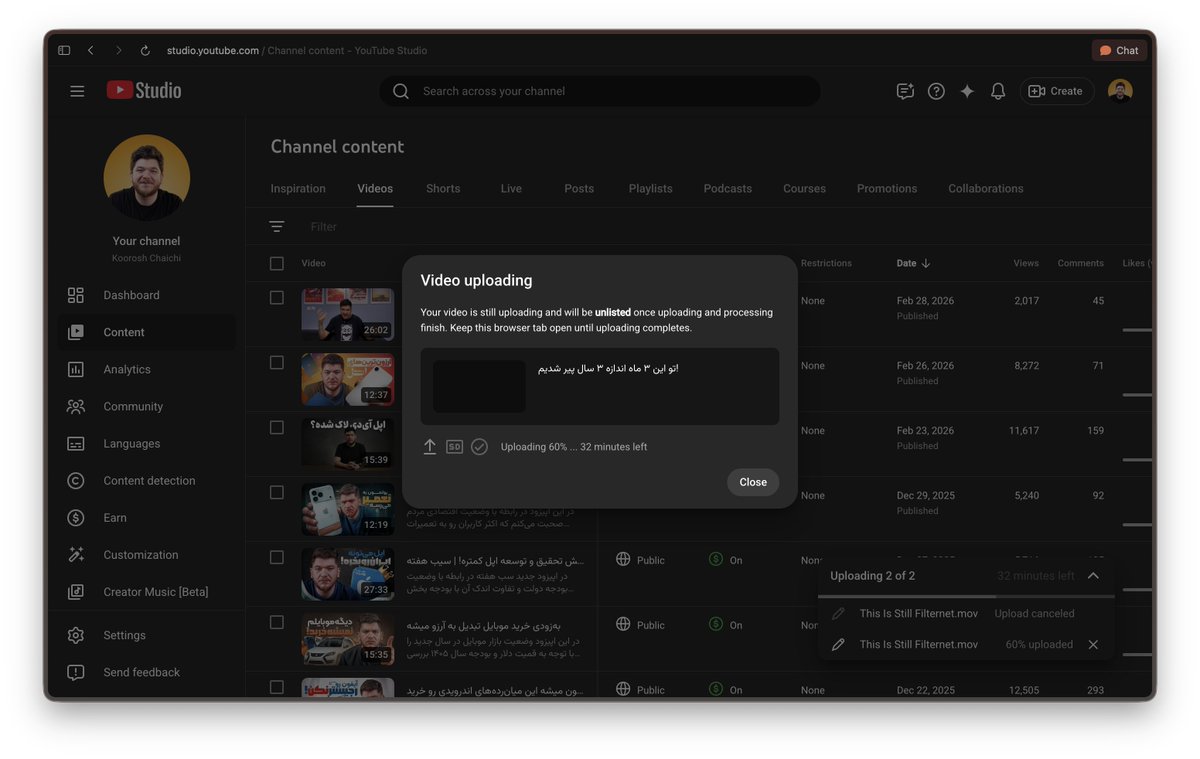Screen dimensions: 1200x759
Task: Open the notifications bell
Action: pos(998,91)
